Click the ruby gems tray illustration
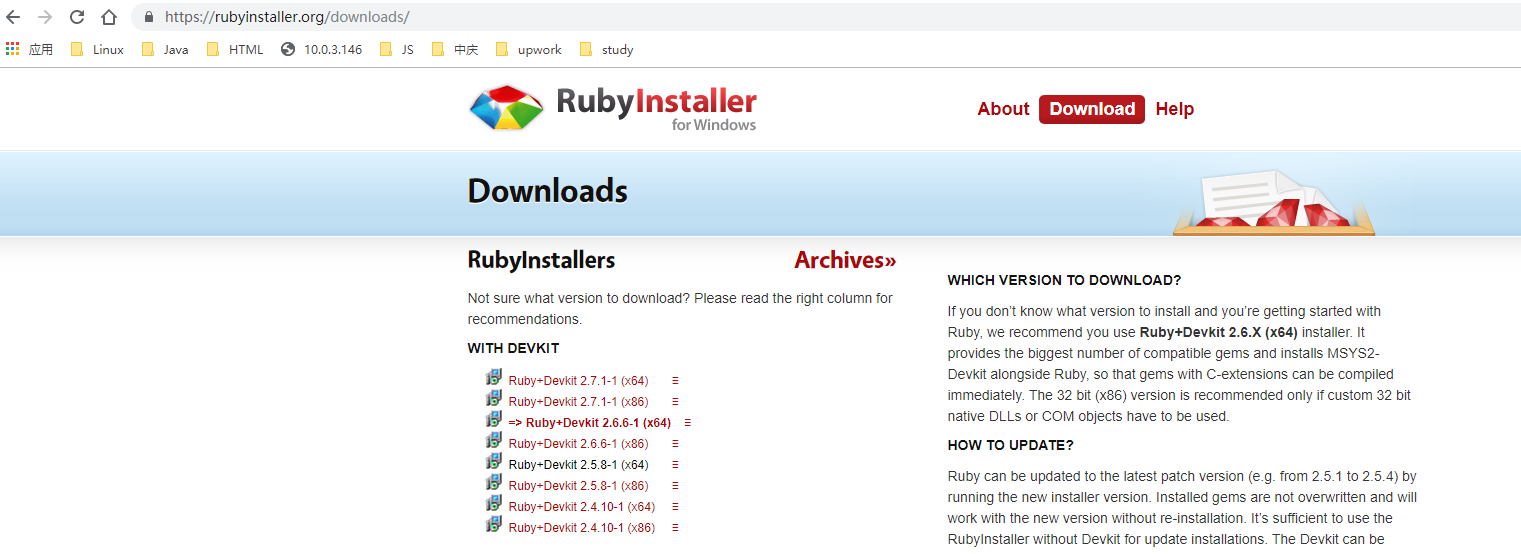The image size is (1521, 554). click(x=1274, y=203)
